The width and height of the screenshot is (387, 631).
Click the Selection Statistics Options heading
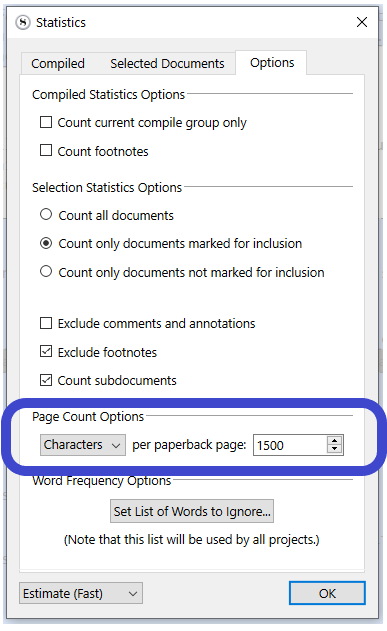(107, 188)
